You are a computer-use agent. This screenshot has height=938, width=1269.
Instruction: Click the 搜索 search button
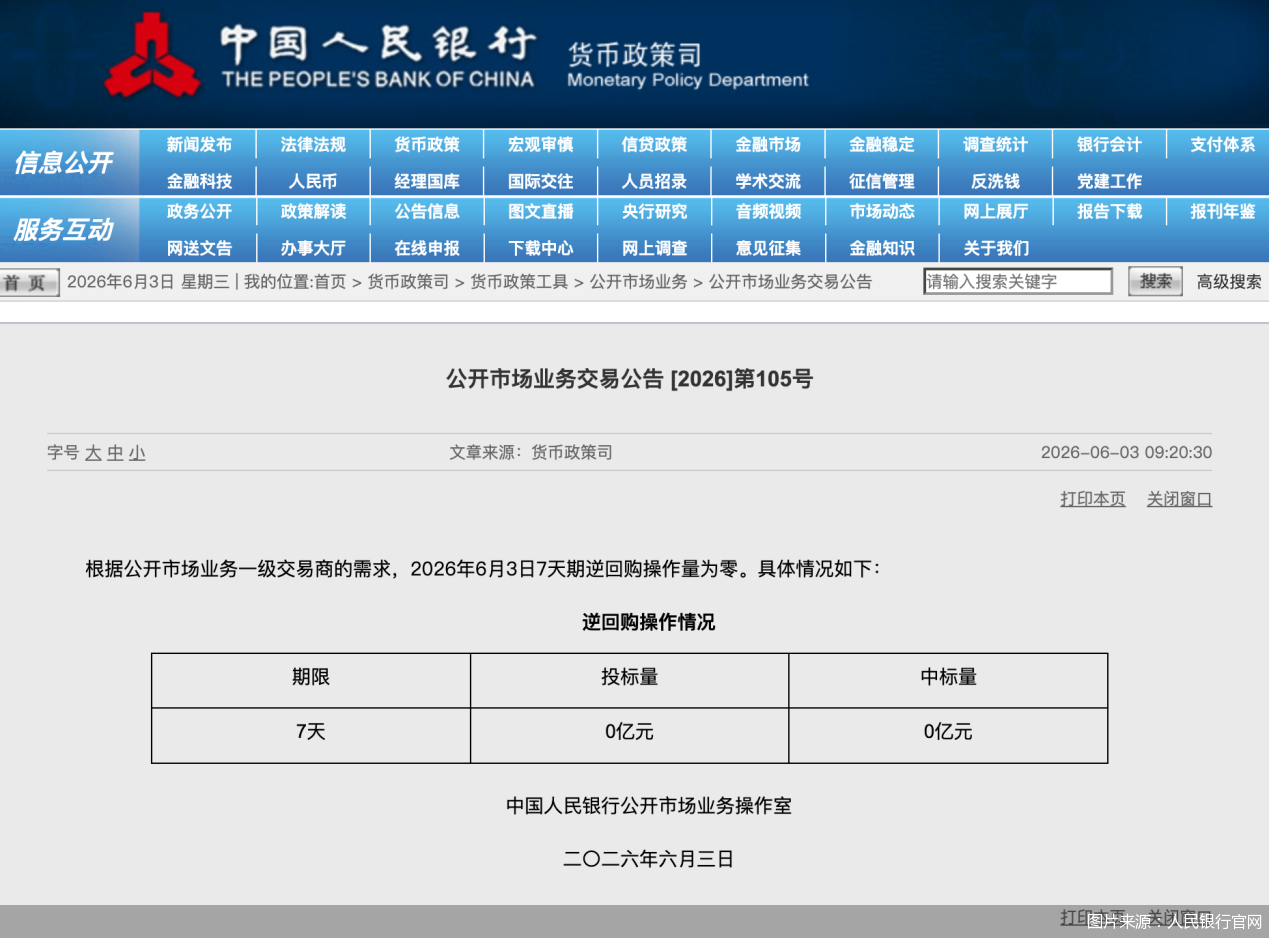coord(1155,282)
